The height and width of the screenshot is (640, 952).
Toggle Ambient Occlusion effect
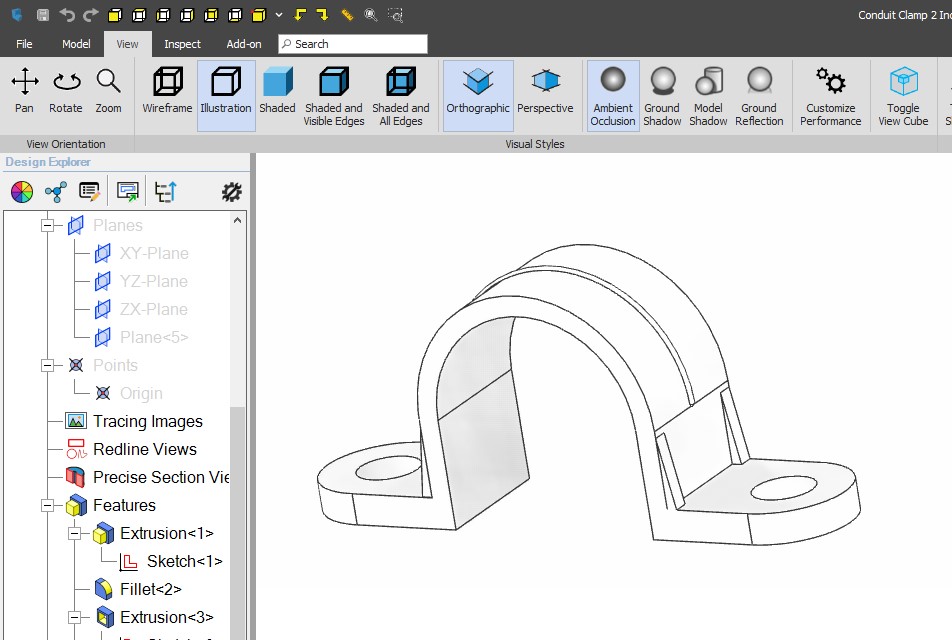(613, 96)
